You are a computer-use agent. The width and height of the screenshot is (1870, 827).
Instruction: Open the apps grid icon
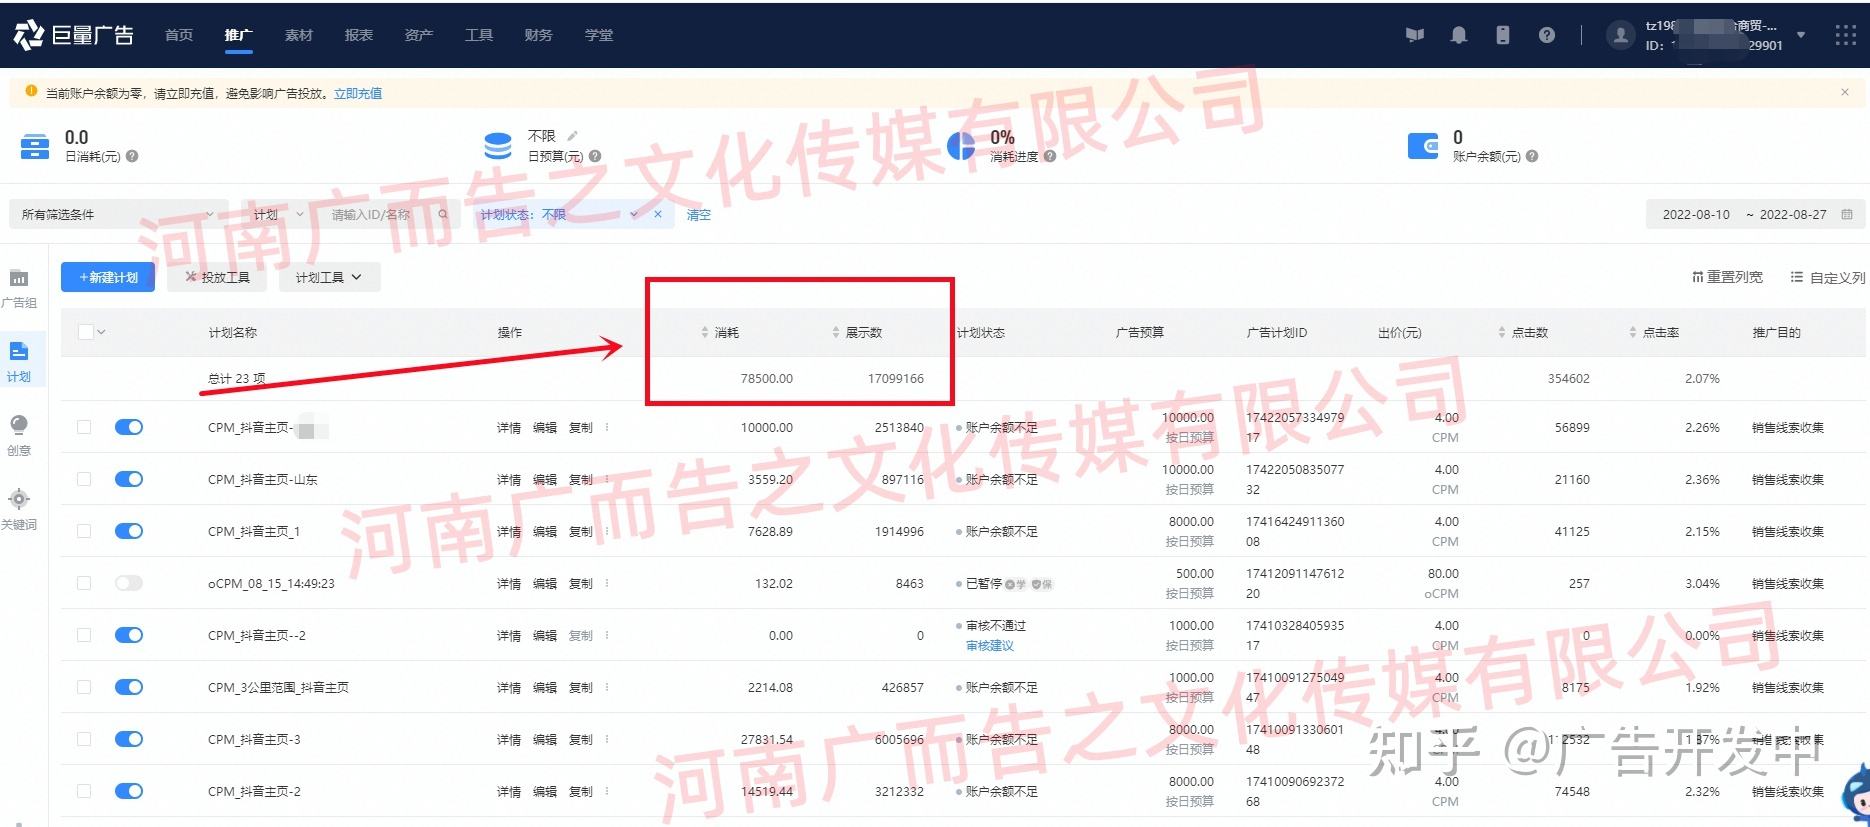tap(1845, 35)
